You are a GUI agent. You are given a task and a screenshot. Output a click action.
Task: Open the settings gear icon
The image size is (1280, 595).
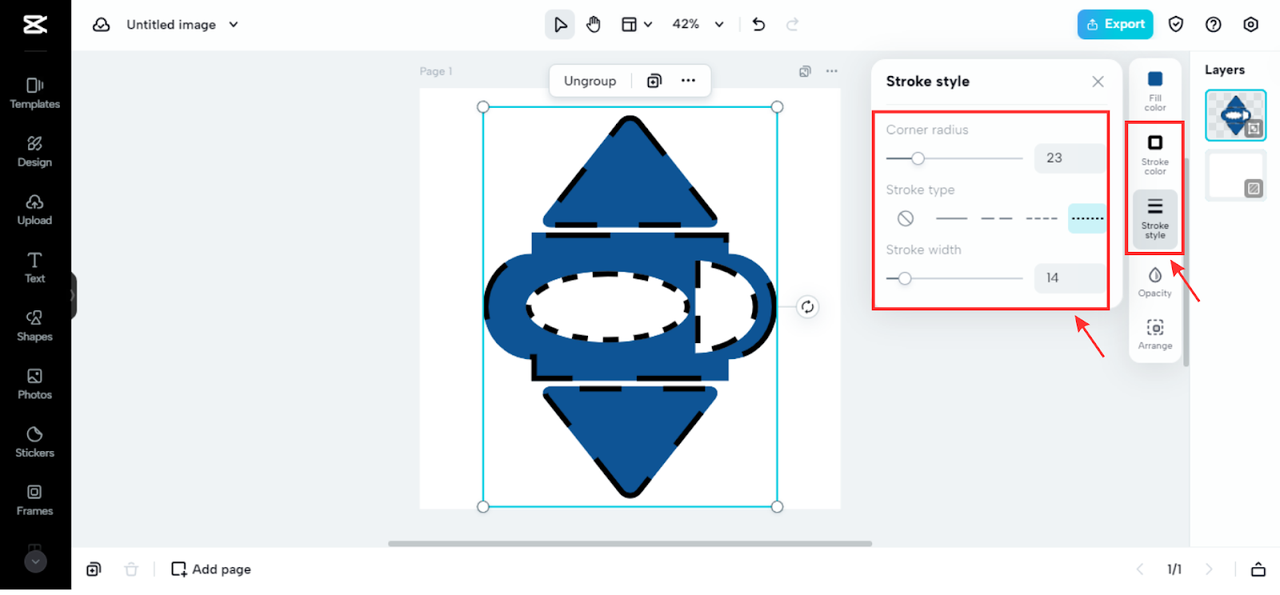click(x=1251, y=25)
